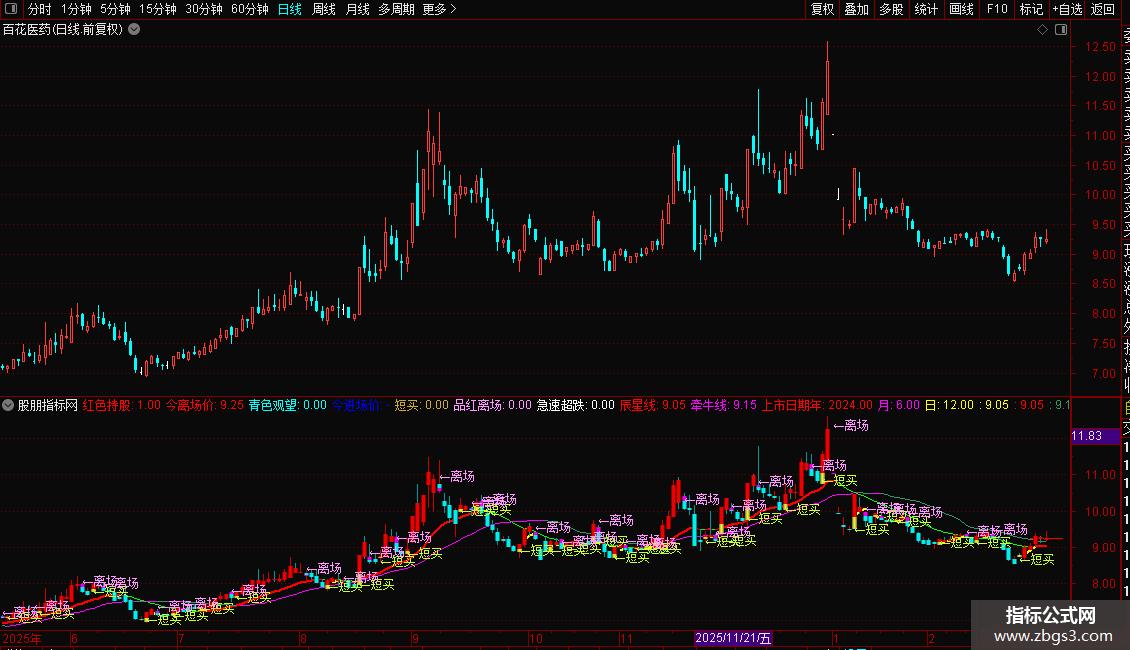Image resolution: width=1130 pixels, height=650 pixels.
Task: Open the 股朋指标网 indicator dropdown circle
Action: 8,405
